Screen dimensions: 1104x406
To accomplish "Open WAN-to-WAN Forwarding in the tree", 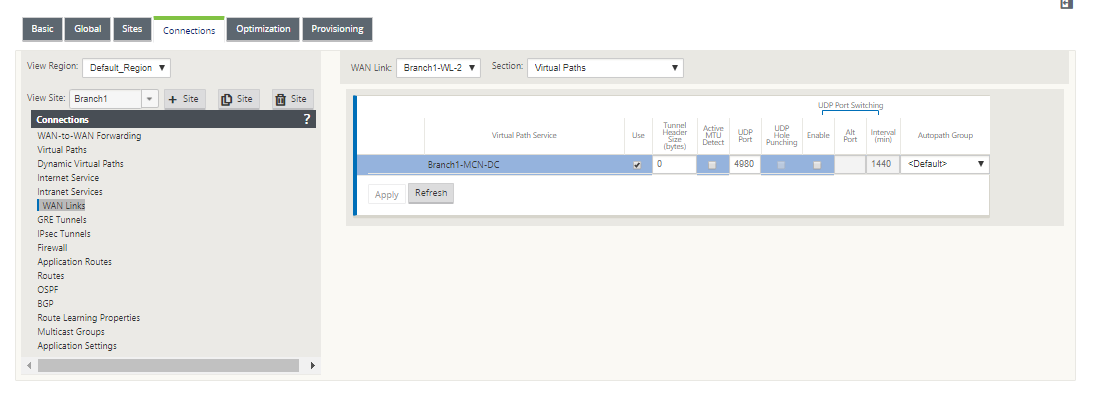I will pyautogui.click(x=89, y=136).
